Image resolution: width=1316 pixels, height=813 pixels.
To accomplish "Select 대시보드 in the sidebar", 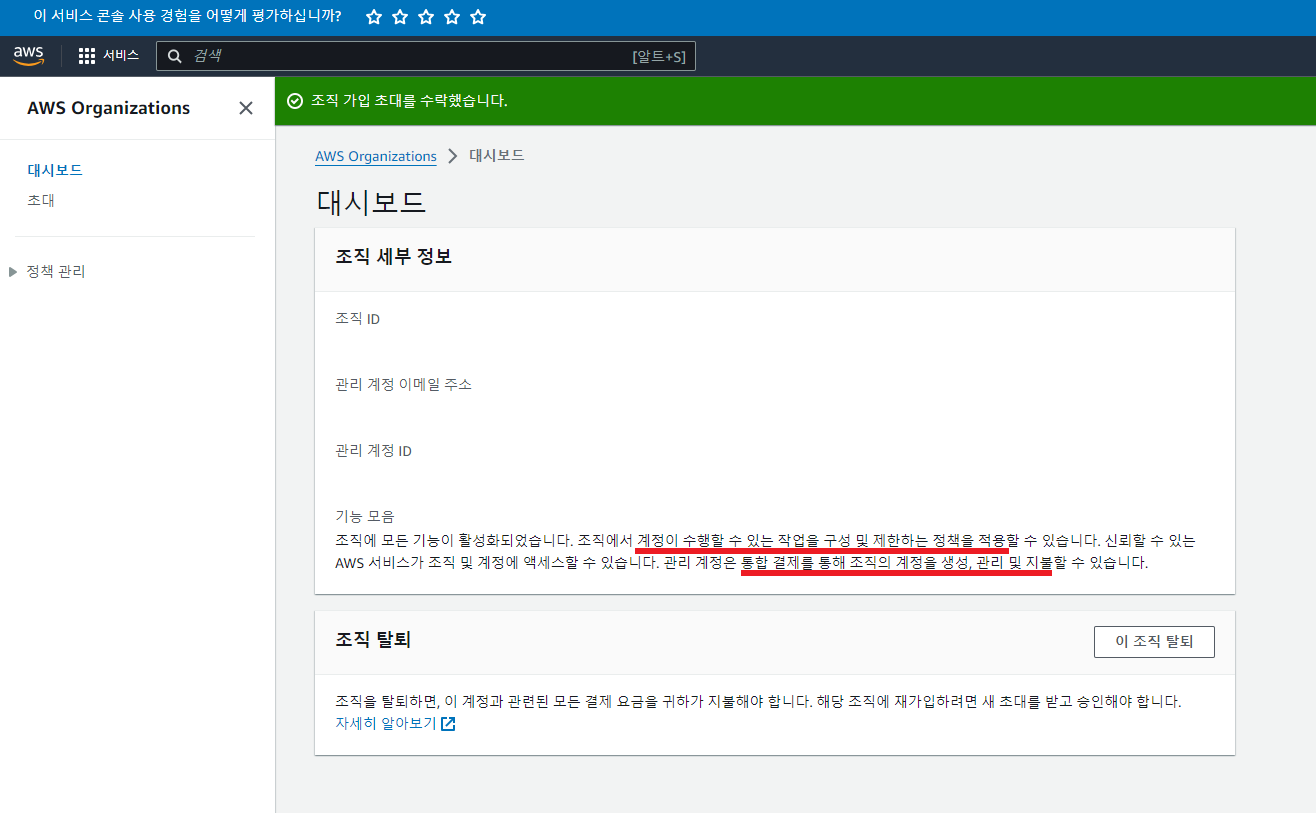I will click(55, 170).
